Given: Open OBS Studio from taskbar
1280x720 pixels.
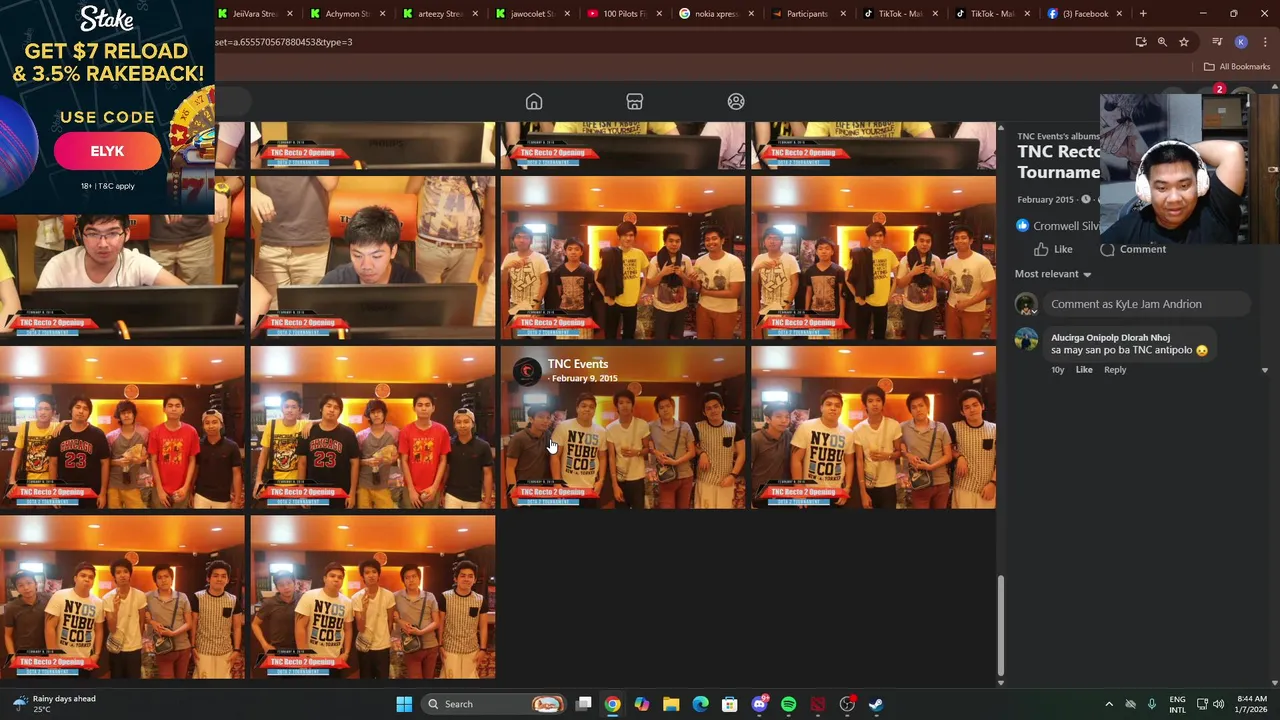Looking at the screenshot, I should pyautogui.click(x=847, y=704).
